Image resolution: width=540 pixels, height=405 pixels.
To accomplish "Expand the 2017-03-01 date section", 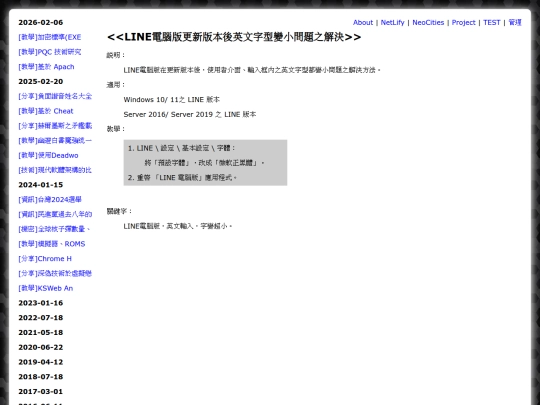I will pyautogui.click(x=41, y=392).
